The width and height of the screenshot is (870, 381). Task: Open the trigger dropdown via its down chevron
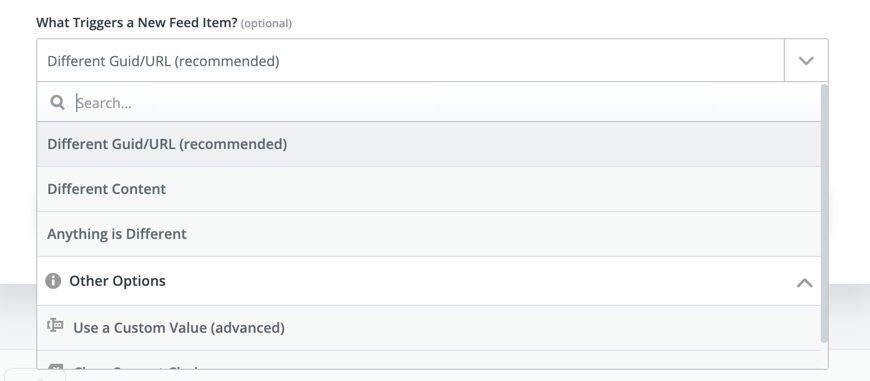(x=806, y=60)
